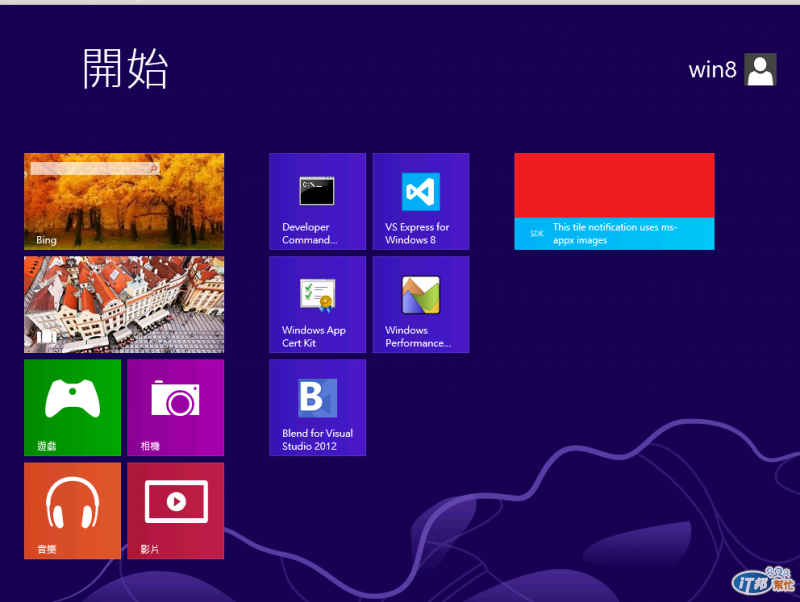
Task: Click the magnifier in Bing tile
Action: 153,168
